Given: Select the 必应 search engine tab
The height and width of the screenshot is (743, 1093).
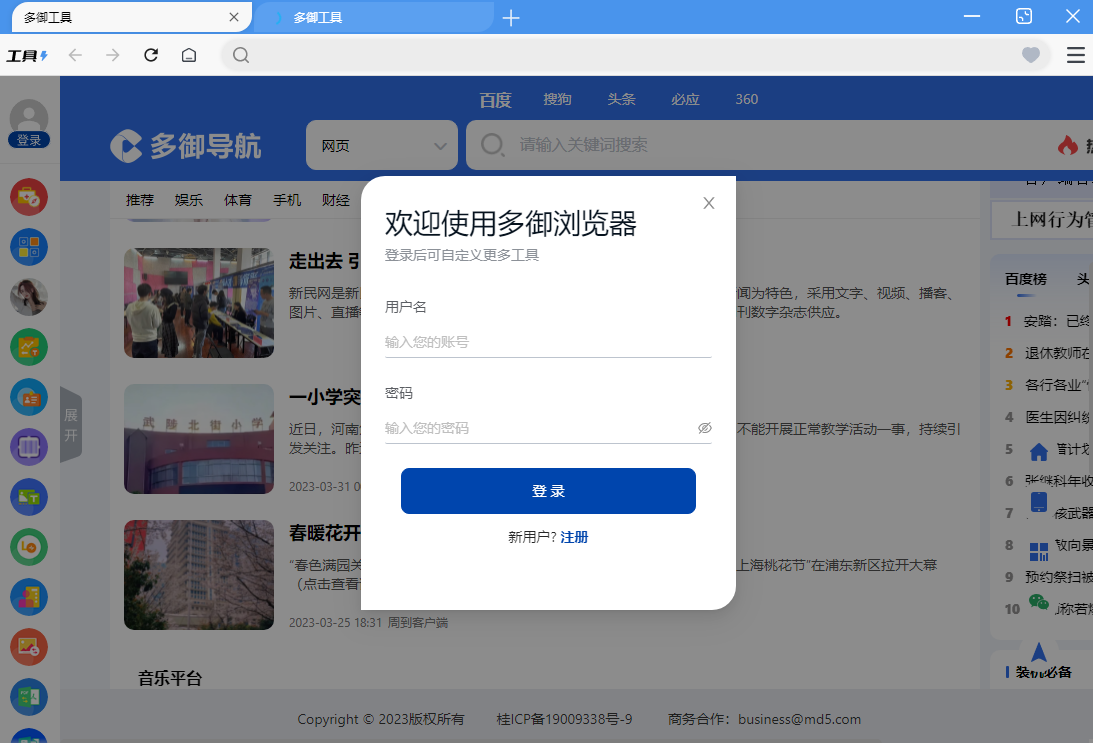Looking at the screenshot, I should click(x=685, y=99).
